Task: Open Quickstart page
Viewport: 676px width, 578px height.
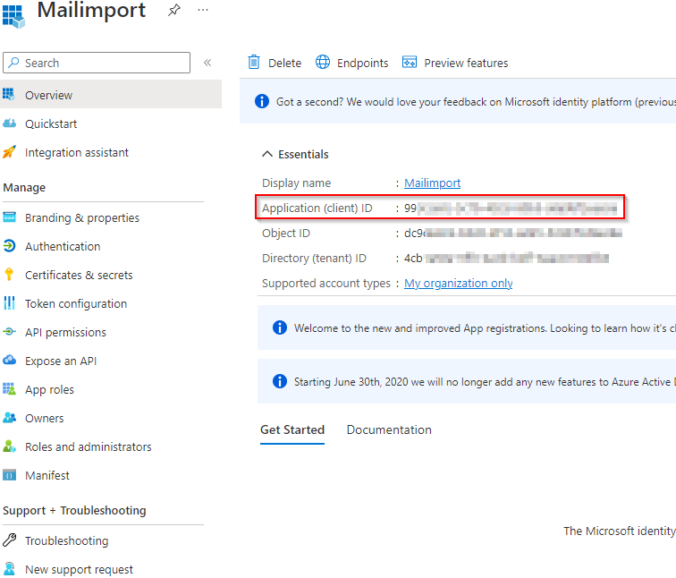Action: (51, 124)
